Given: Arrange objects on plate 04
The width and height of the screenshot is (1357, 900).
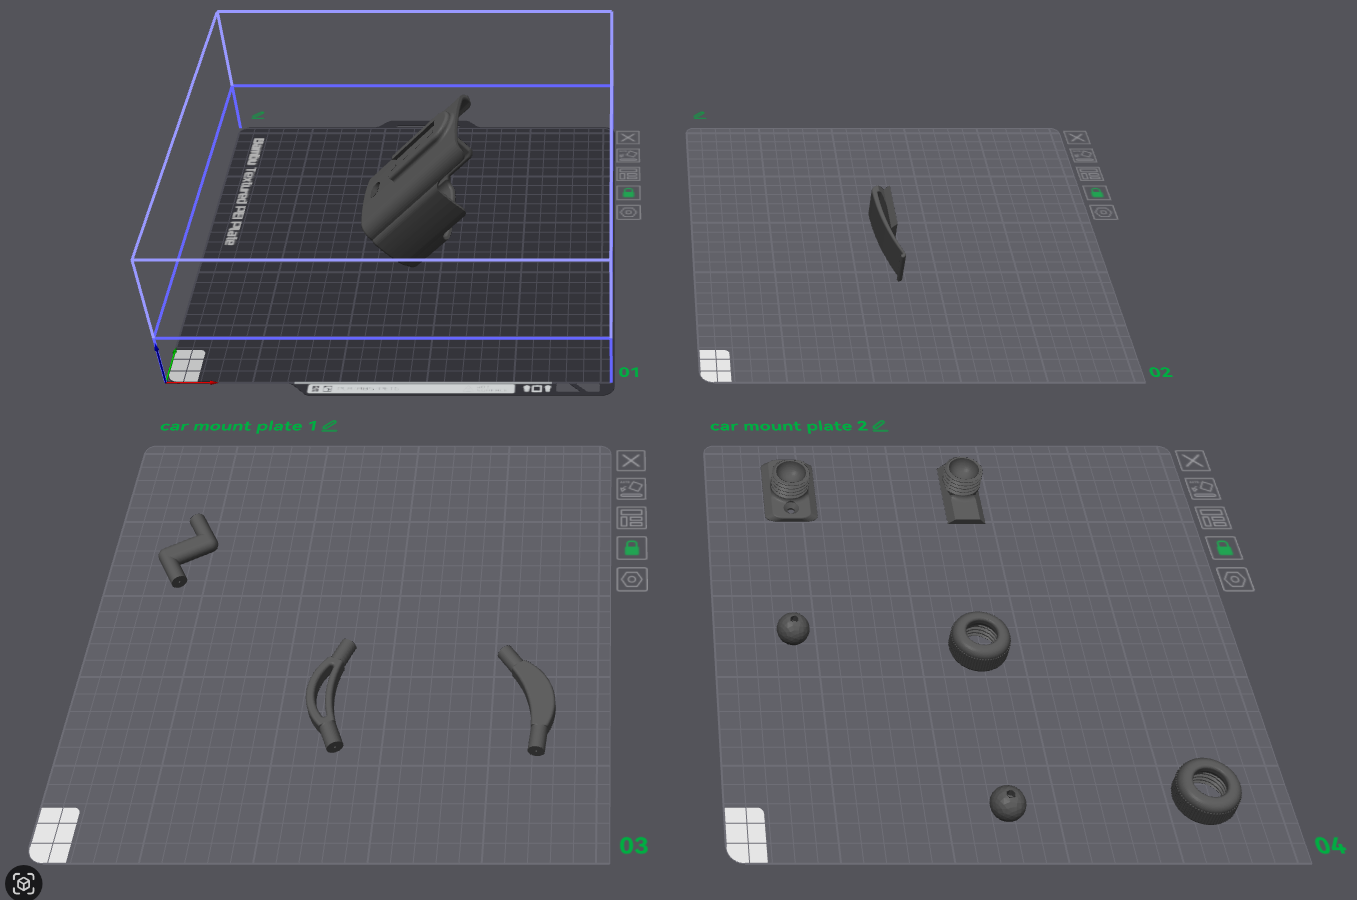Looking at the screenshot, I should 1213,518.
